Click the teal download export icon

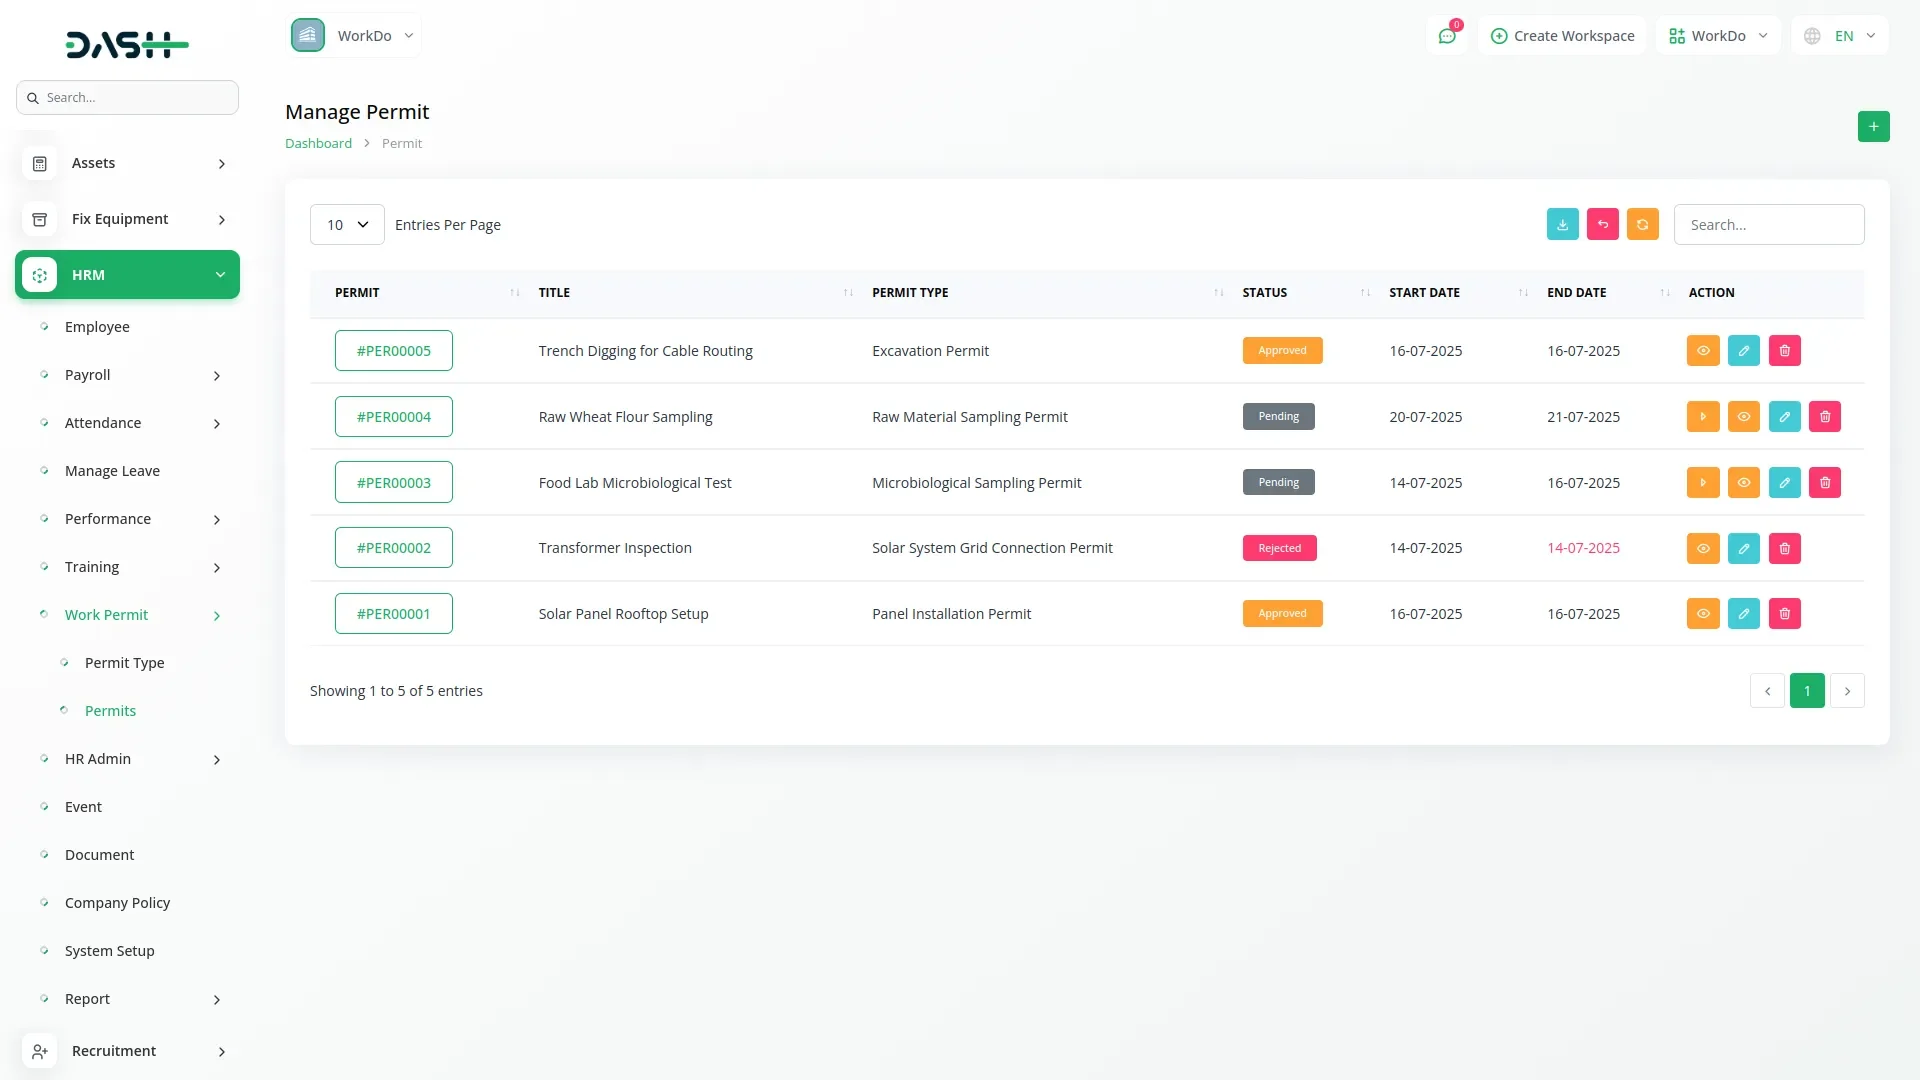tap(1562, 224)
